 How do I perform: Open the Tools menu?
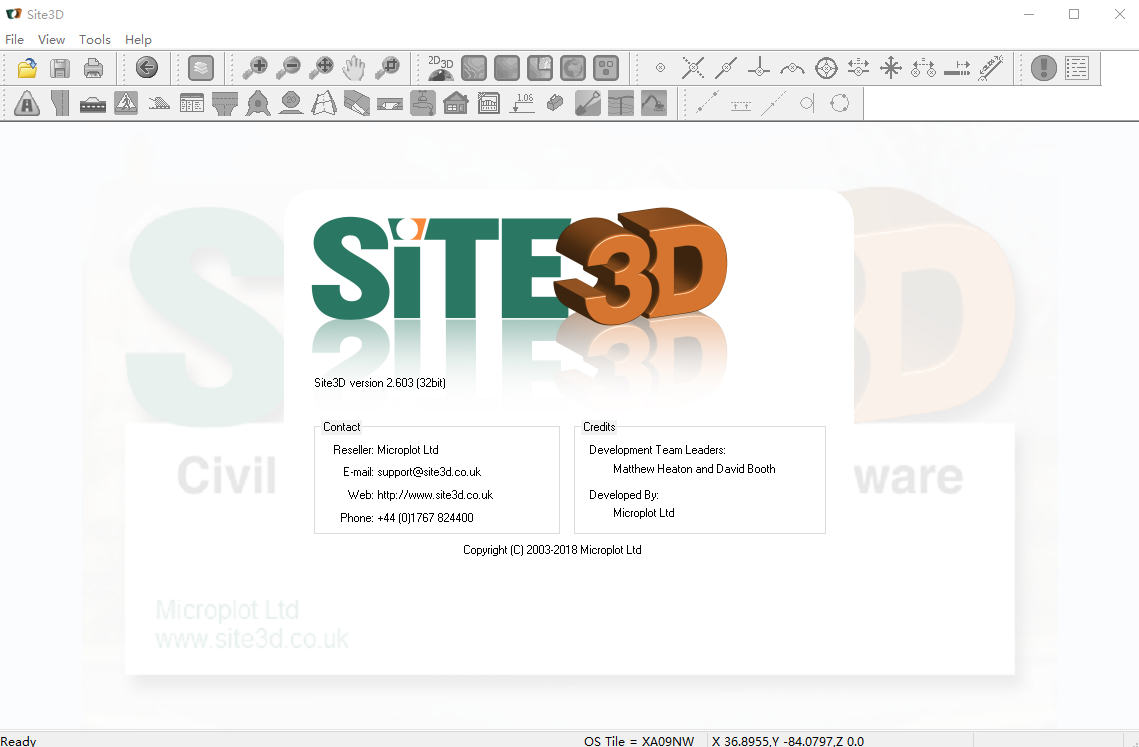coord(95,40)
